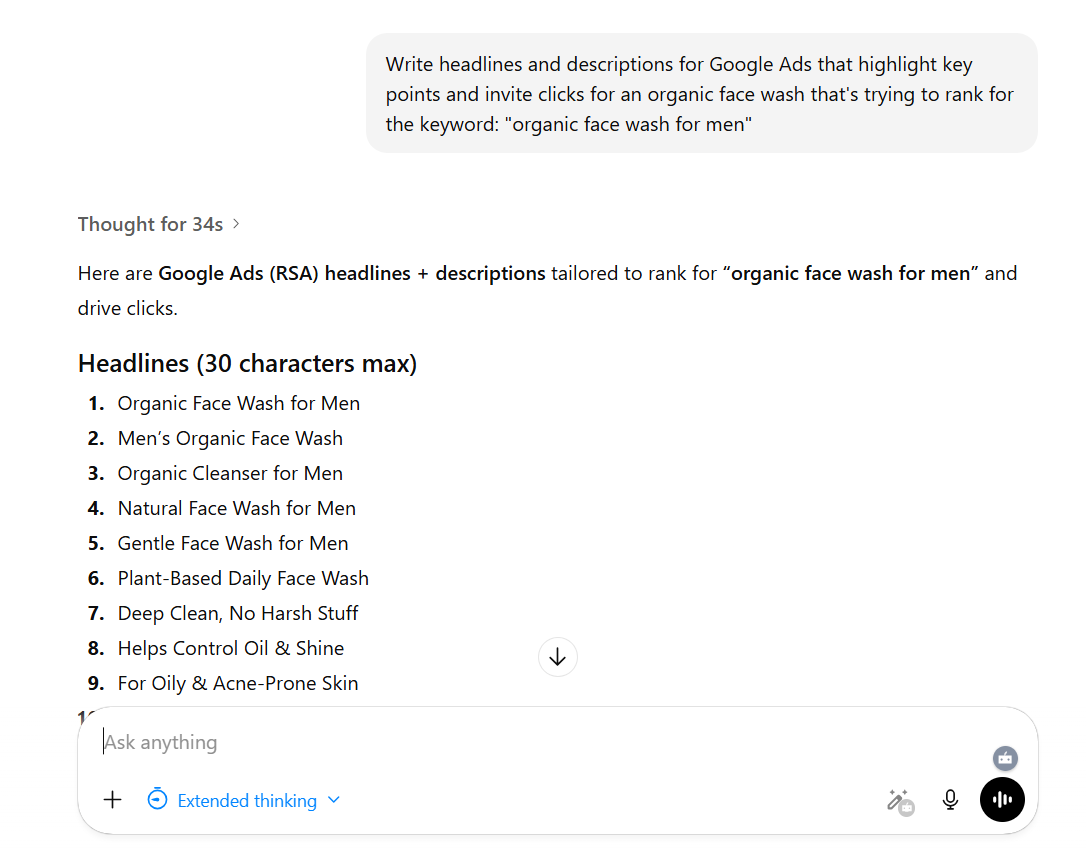Click the "Headlines (30 characters max)" heading
The image size is (1086, 848).
click(x=247, y=363)
